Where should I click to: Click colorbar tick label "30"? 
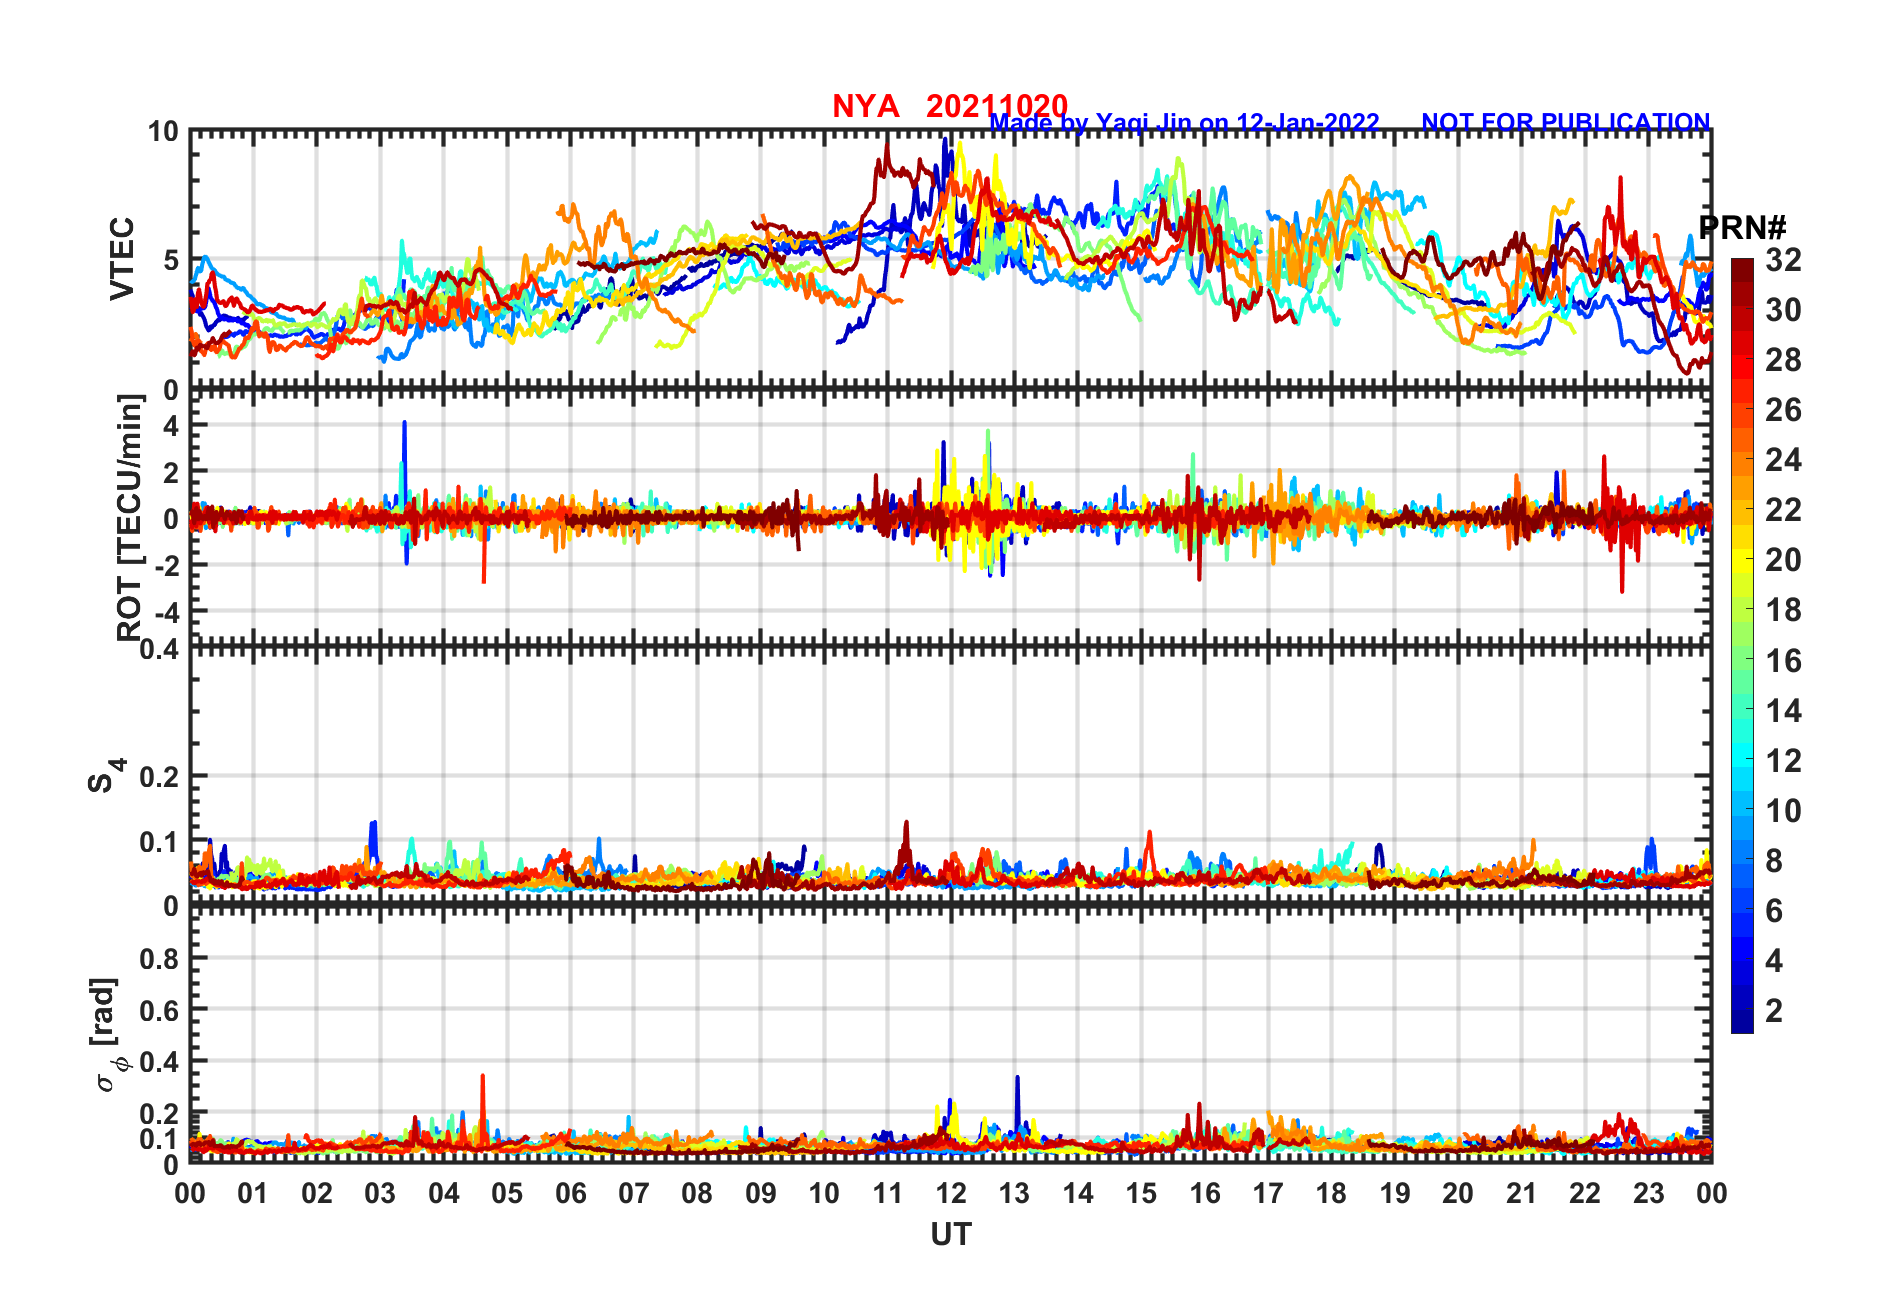(1783, 310)
